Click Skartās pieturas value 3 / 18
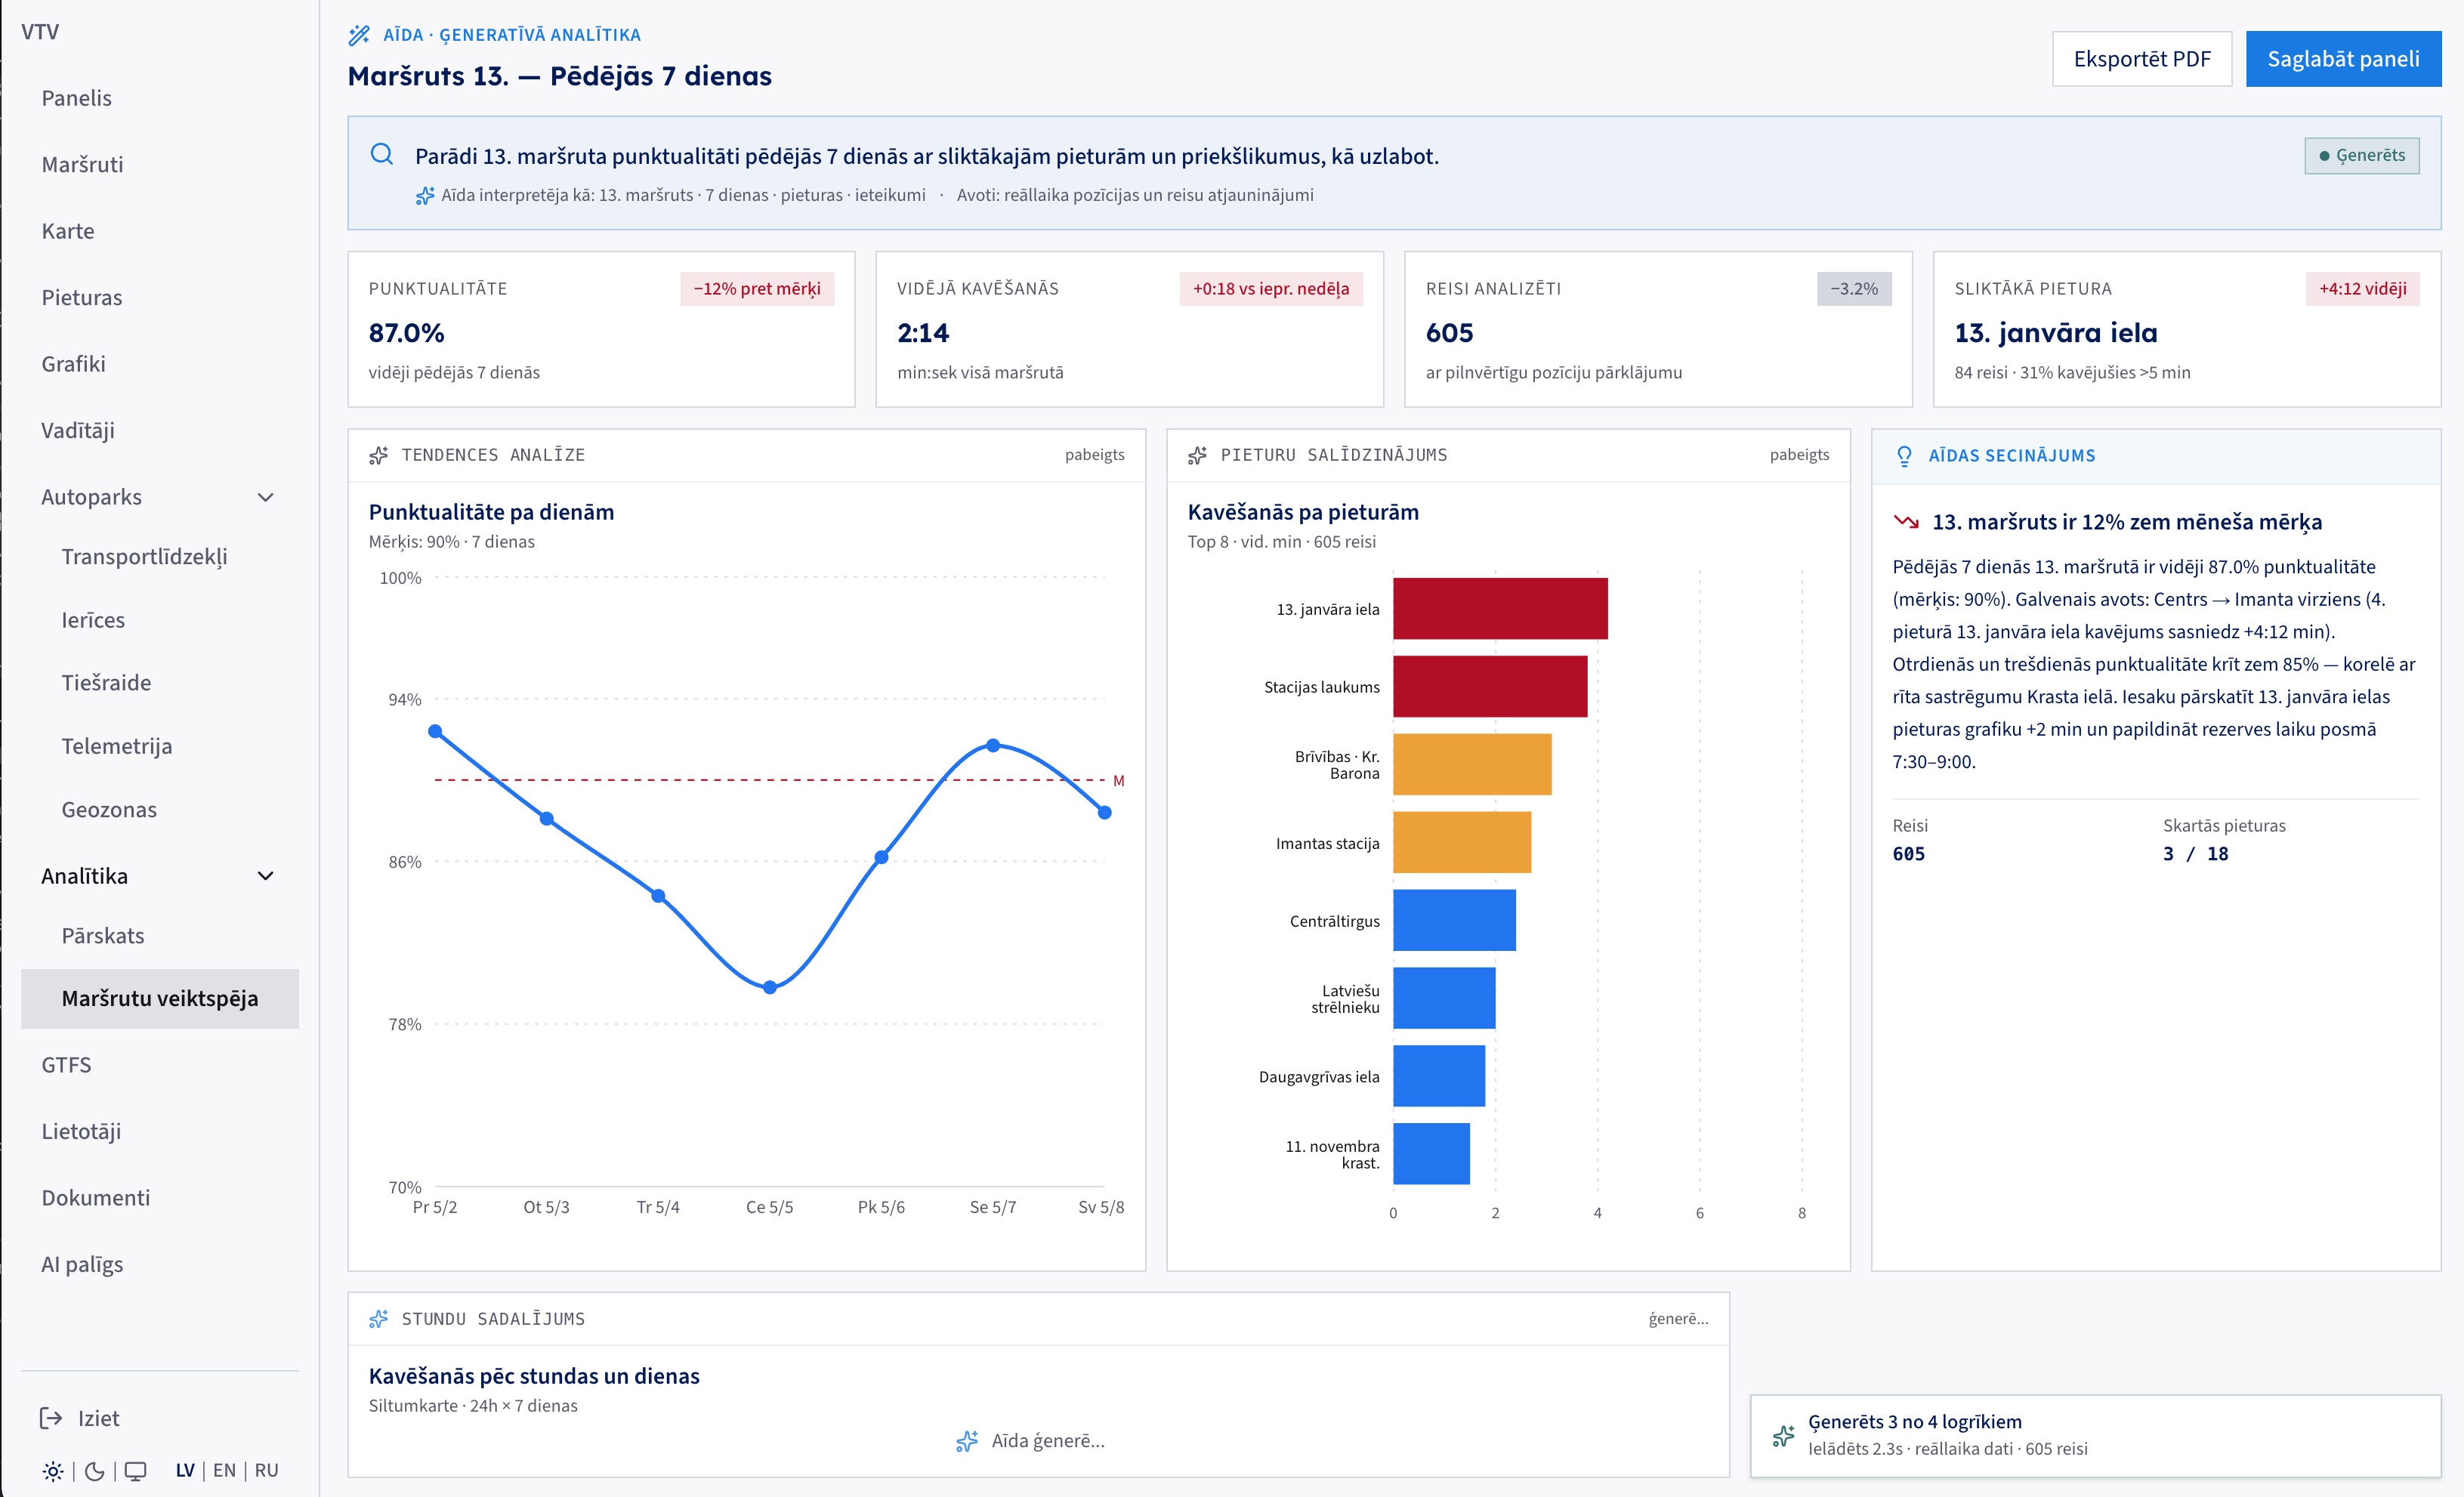The width and height of the screenshot is (2464, 1497). [x=2195, y=854]
